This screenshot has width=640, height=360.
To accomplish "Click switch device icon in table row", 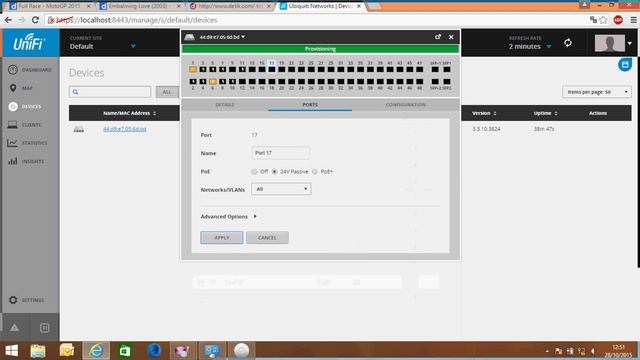I will tap(79, 129).
